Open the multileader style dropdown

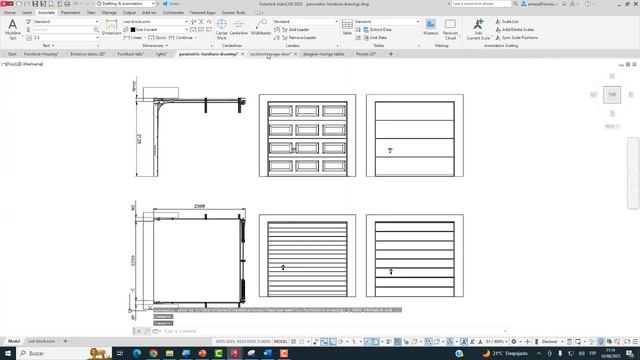[x=305, y=21]
